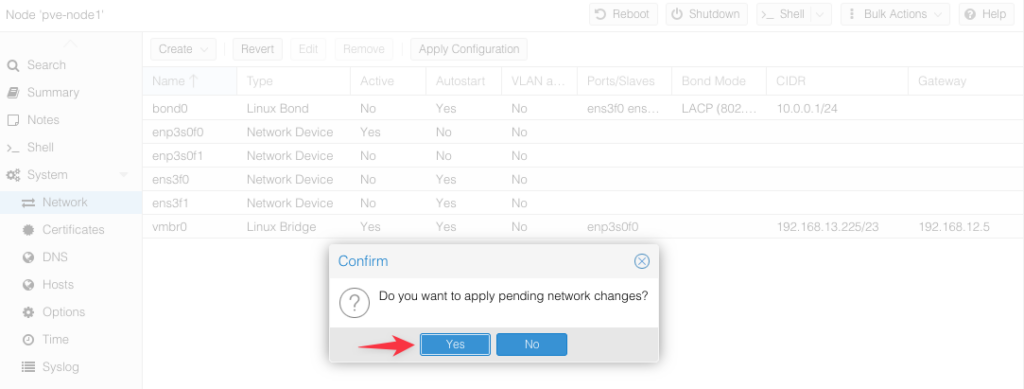This screenshot has width=1024, height=389.
Task: Sort by the Bond Mode column header
Action: point(718,82)
